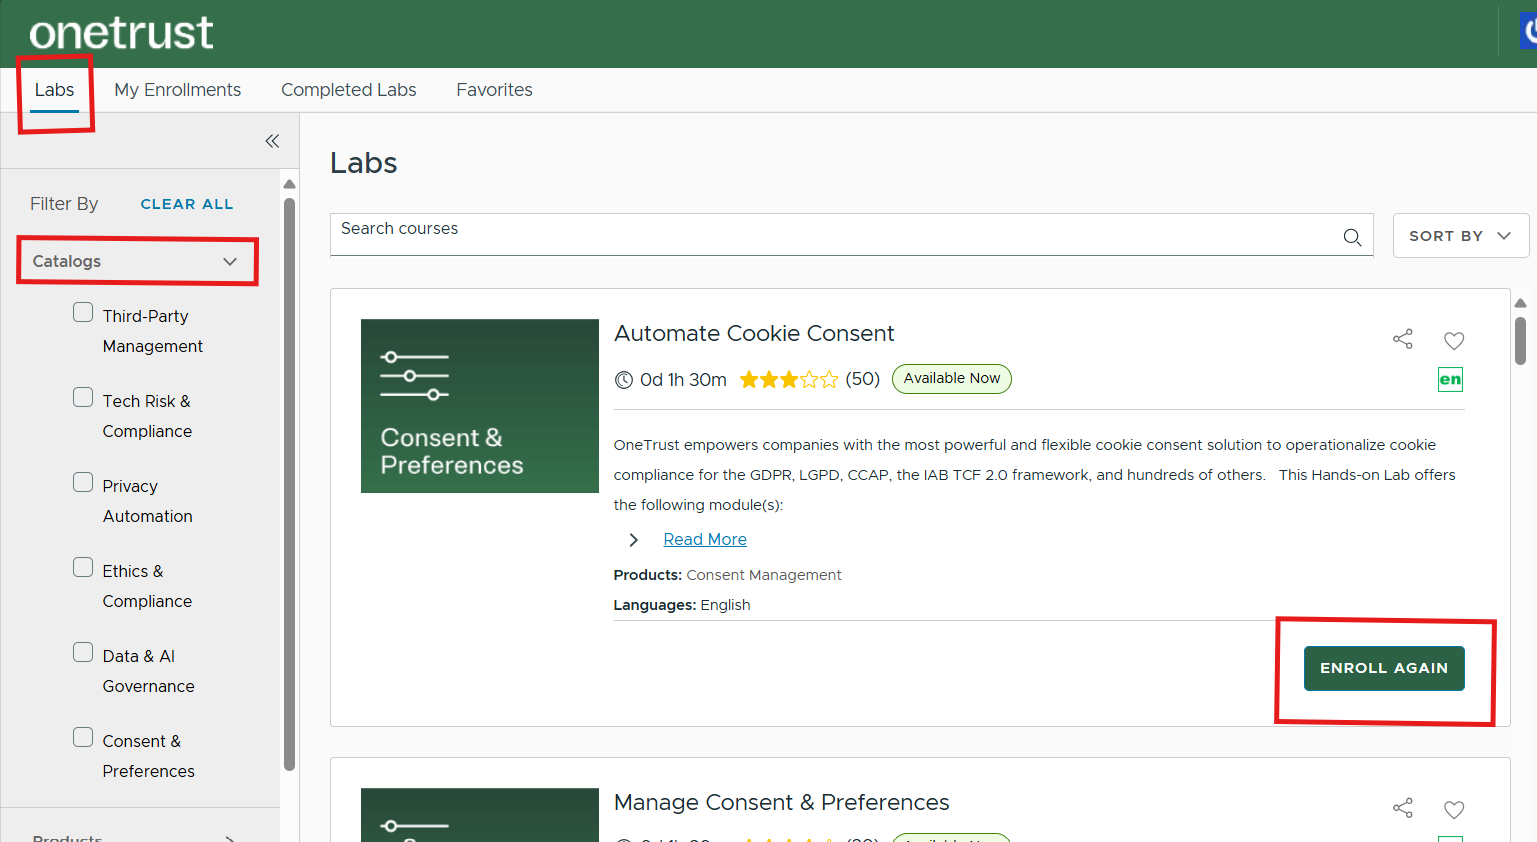Open the Manage Consent & Preferences title

point(781,803)
